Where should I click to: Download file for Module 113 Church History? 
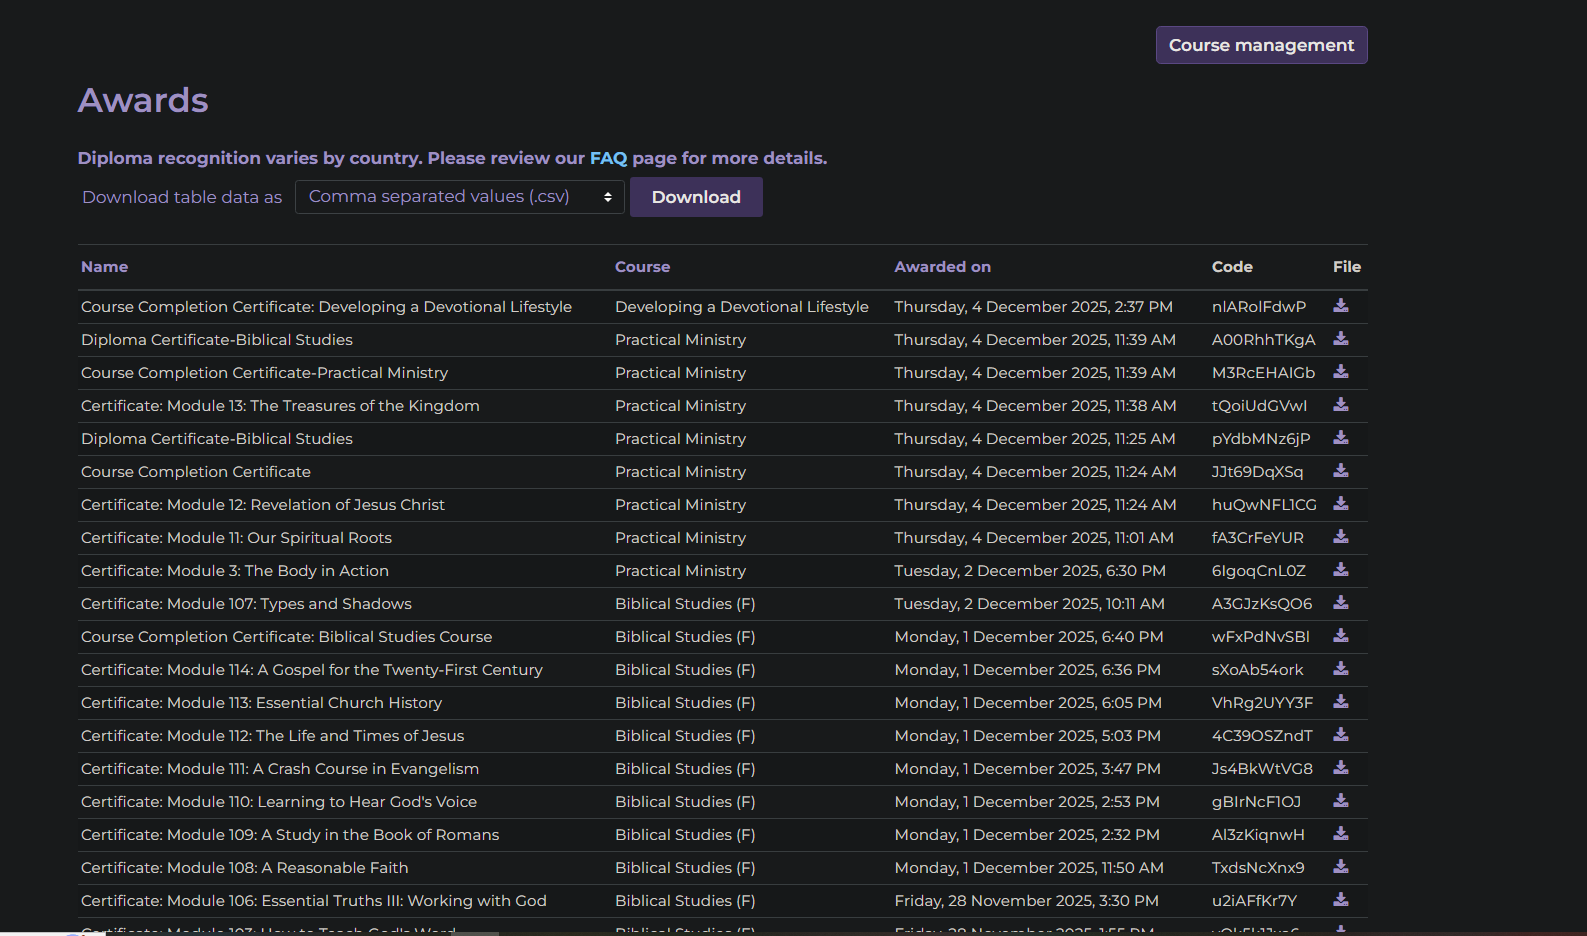[x=1341, y=702]
